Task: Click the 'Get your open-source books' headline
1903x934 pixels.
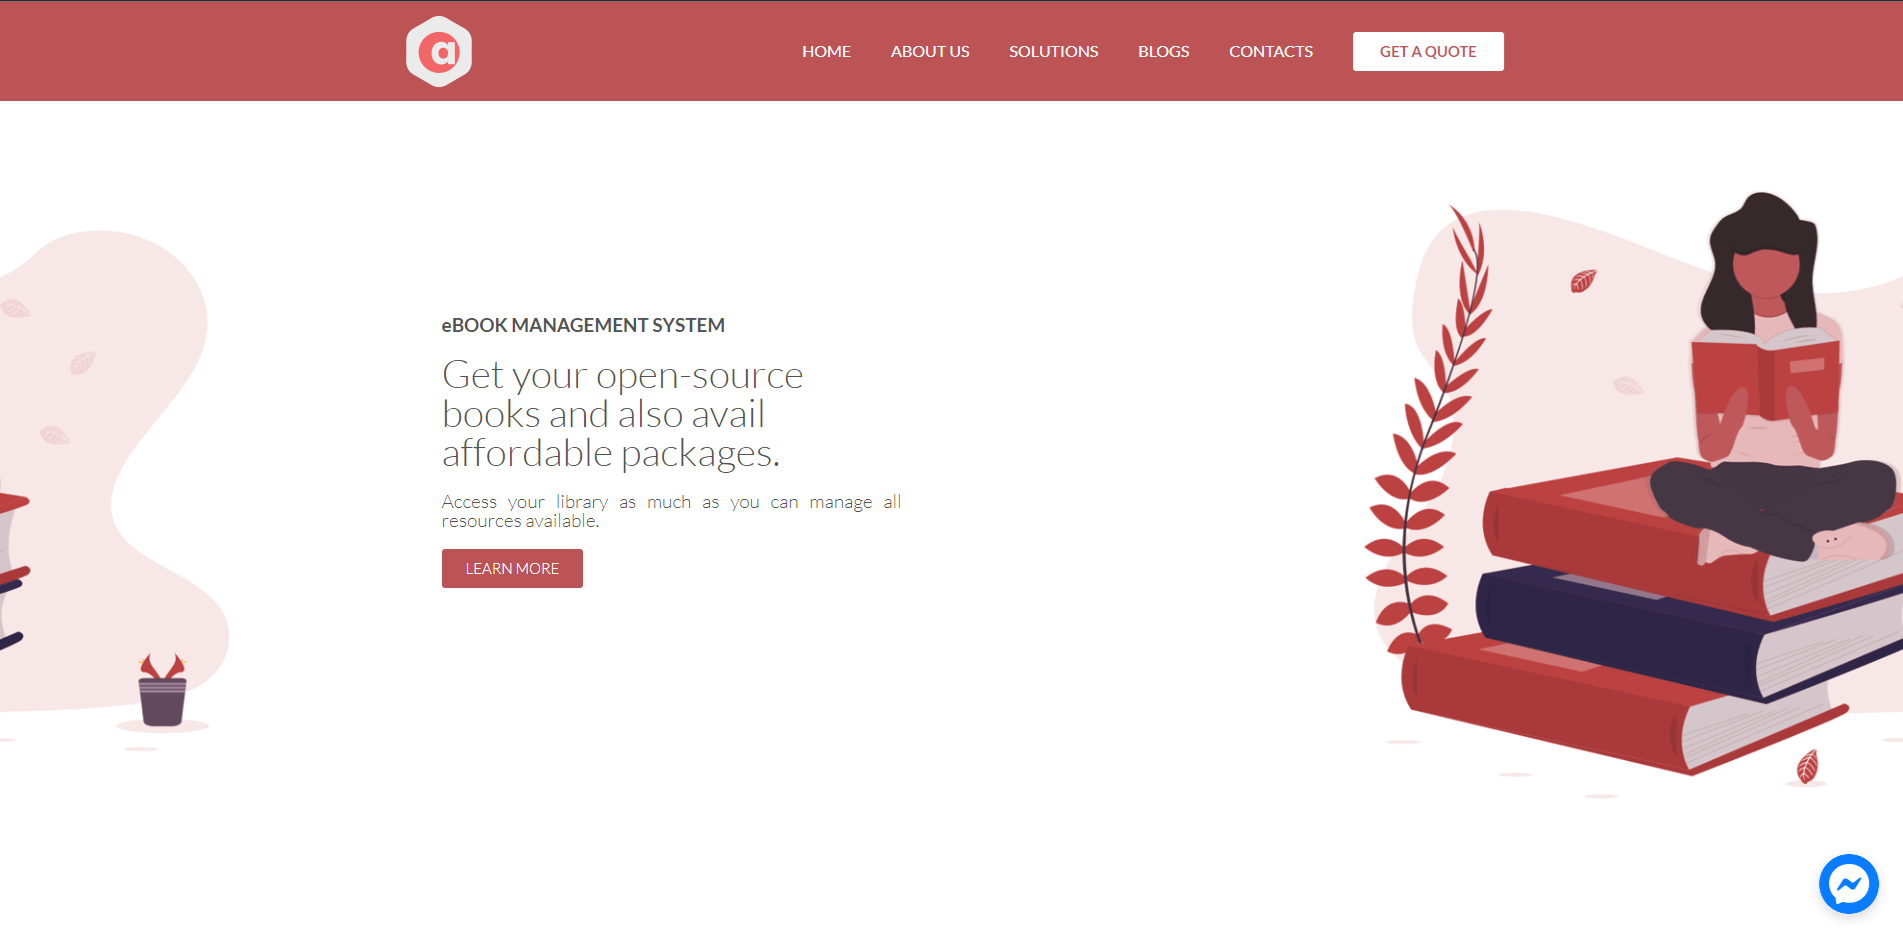Action: 622,413
